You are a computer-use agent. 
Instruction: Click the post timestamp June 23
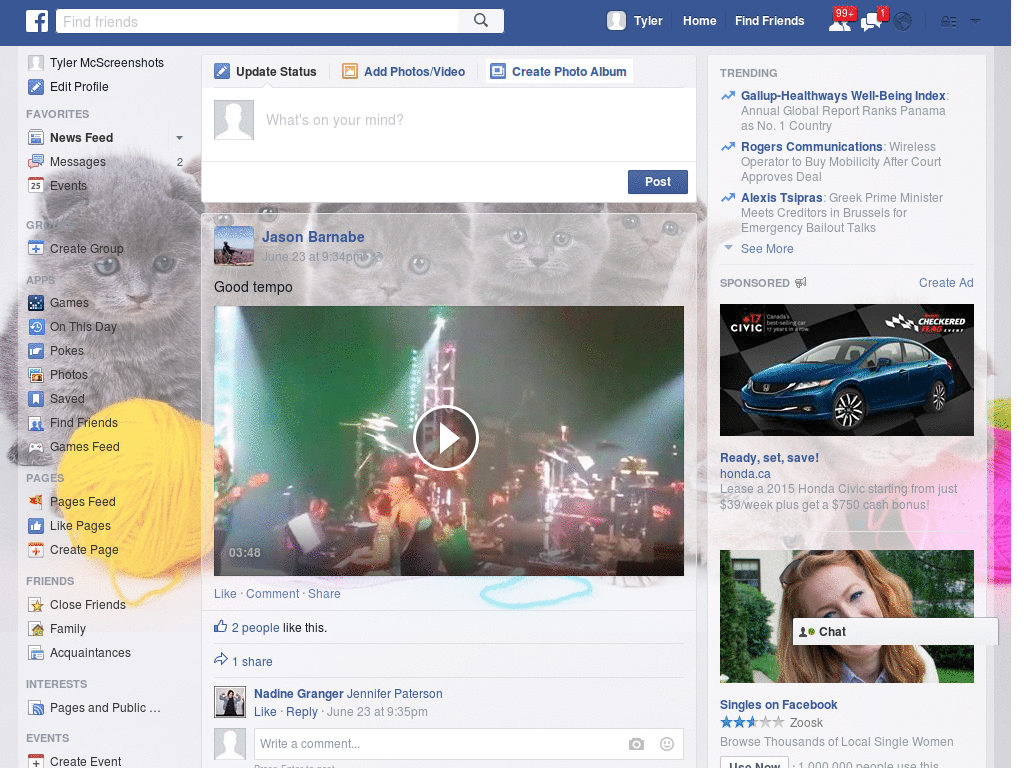coord(313,257)
